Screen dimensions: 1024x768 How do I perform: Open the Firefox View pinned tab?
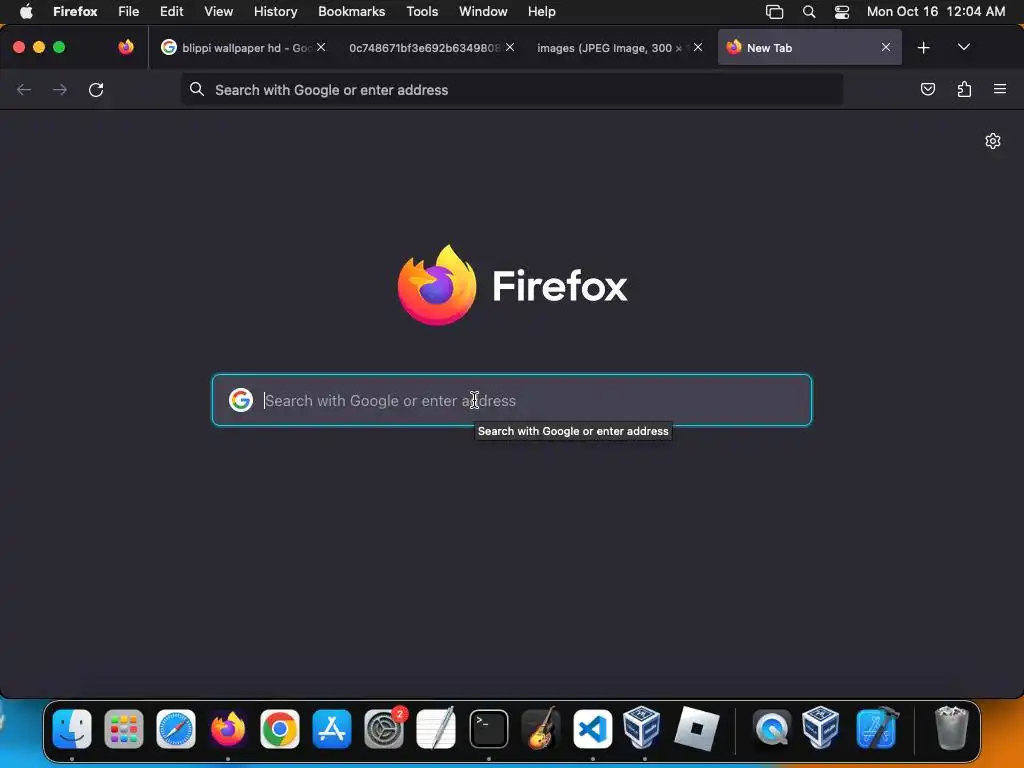coord(126,47)
